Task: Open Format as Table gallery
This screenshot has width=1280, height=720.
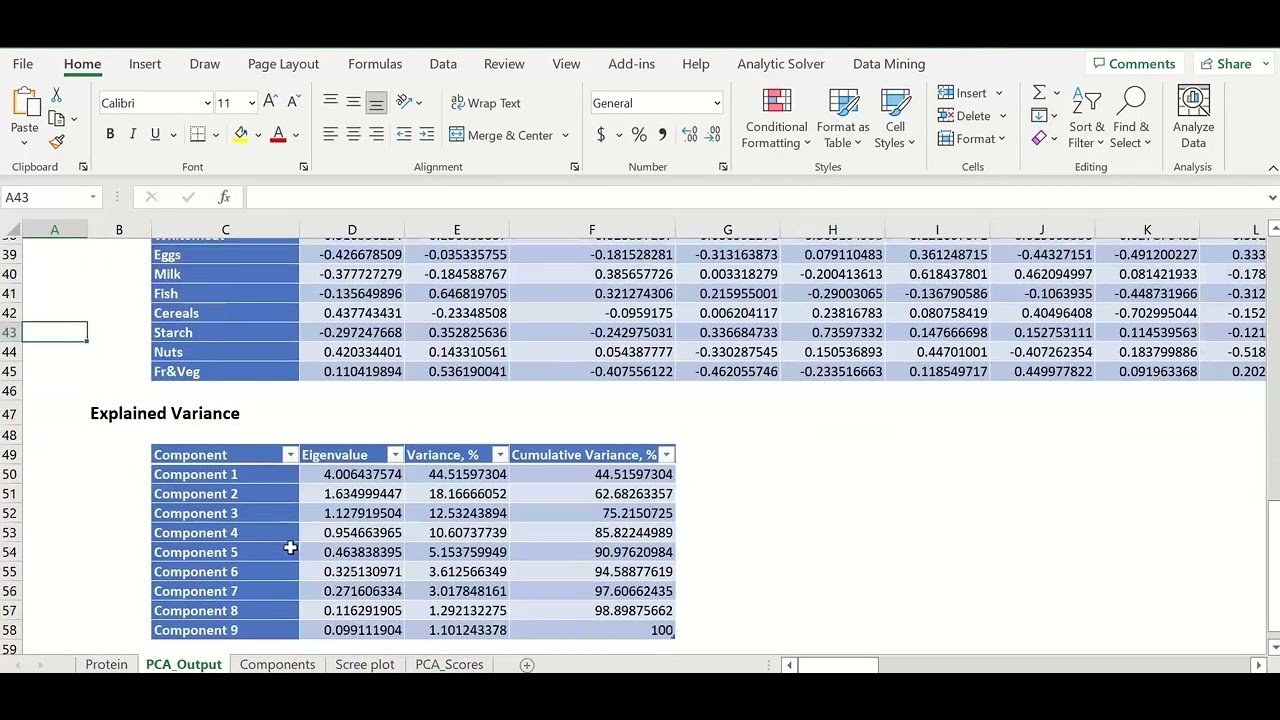Action: coord(843,119)
